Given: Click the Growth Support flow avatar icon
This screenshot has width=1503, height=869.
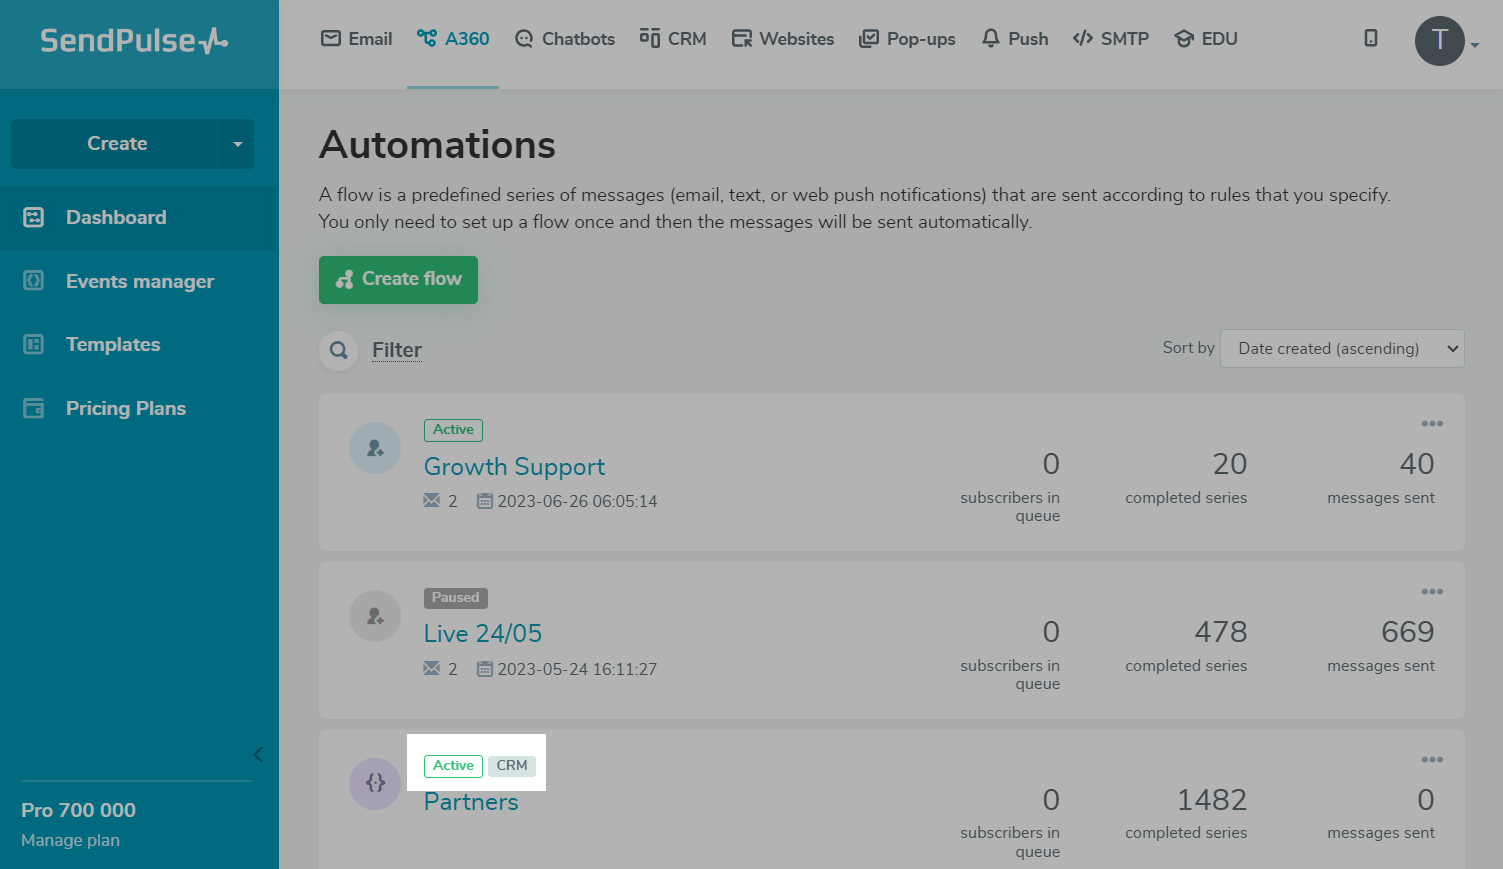Looking at the screenshot, I should pyautogui.click(x=375, y=448).
